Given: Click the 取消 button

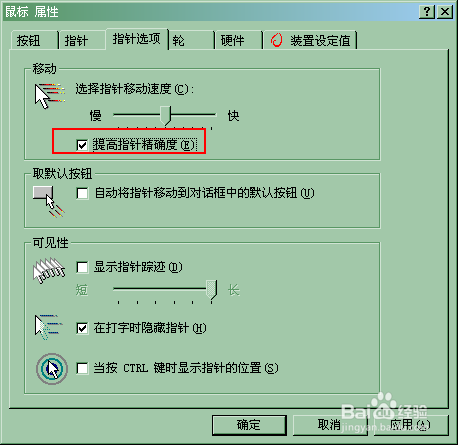Looking at the screenshot, I should (330, 425).
